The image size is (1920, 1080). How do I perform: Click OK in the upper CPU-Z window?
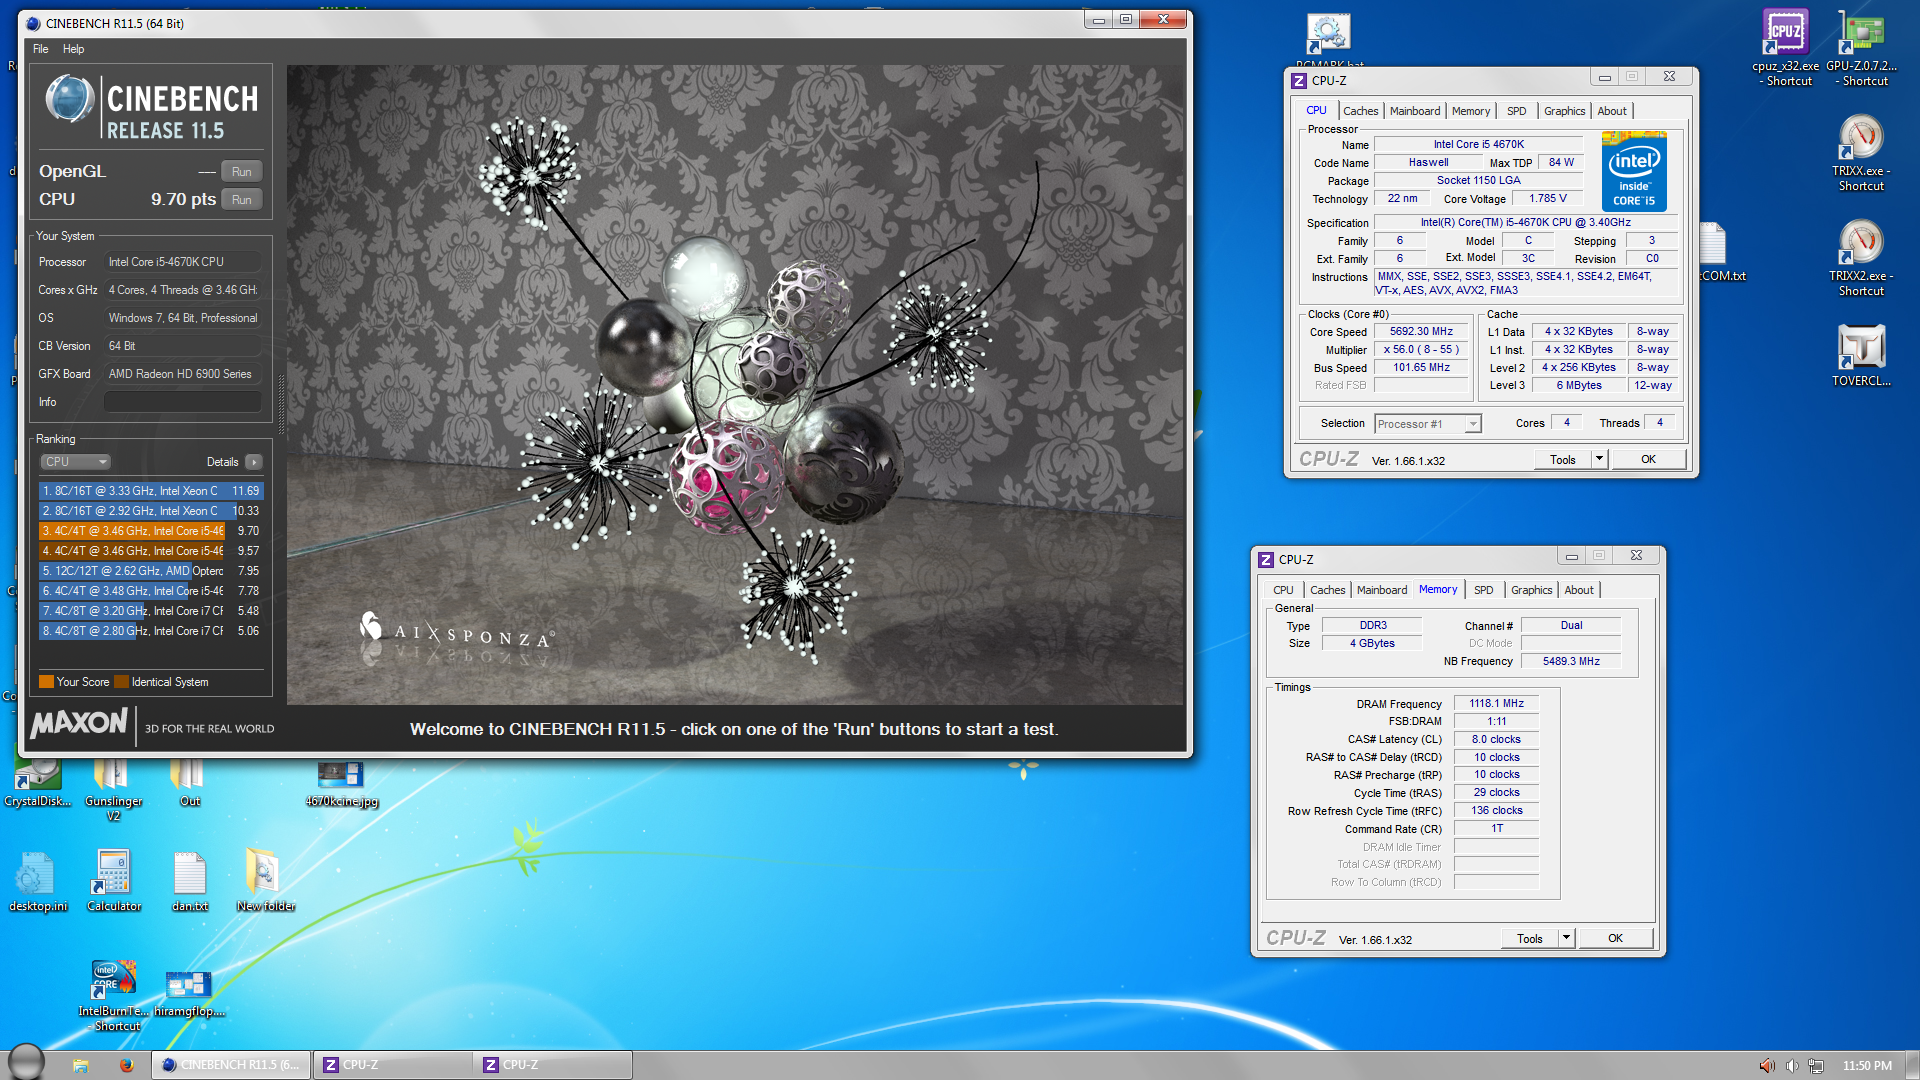pos(1648,459)
